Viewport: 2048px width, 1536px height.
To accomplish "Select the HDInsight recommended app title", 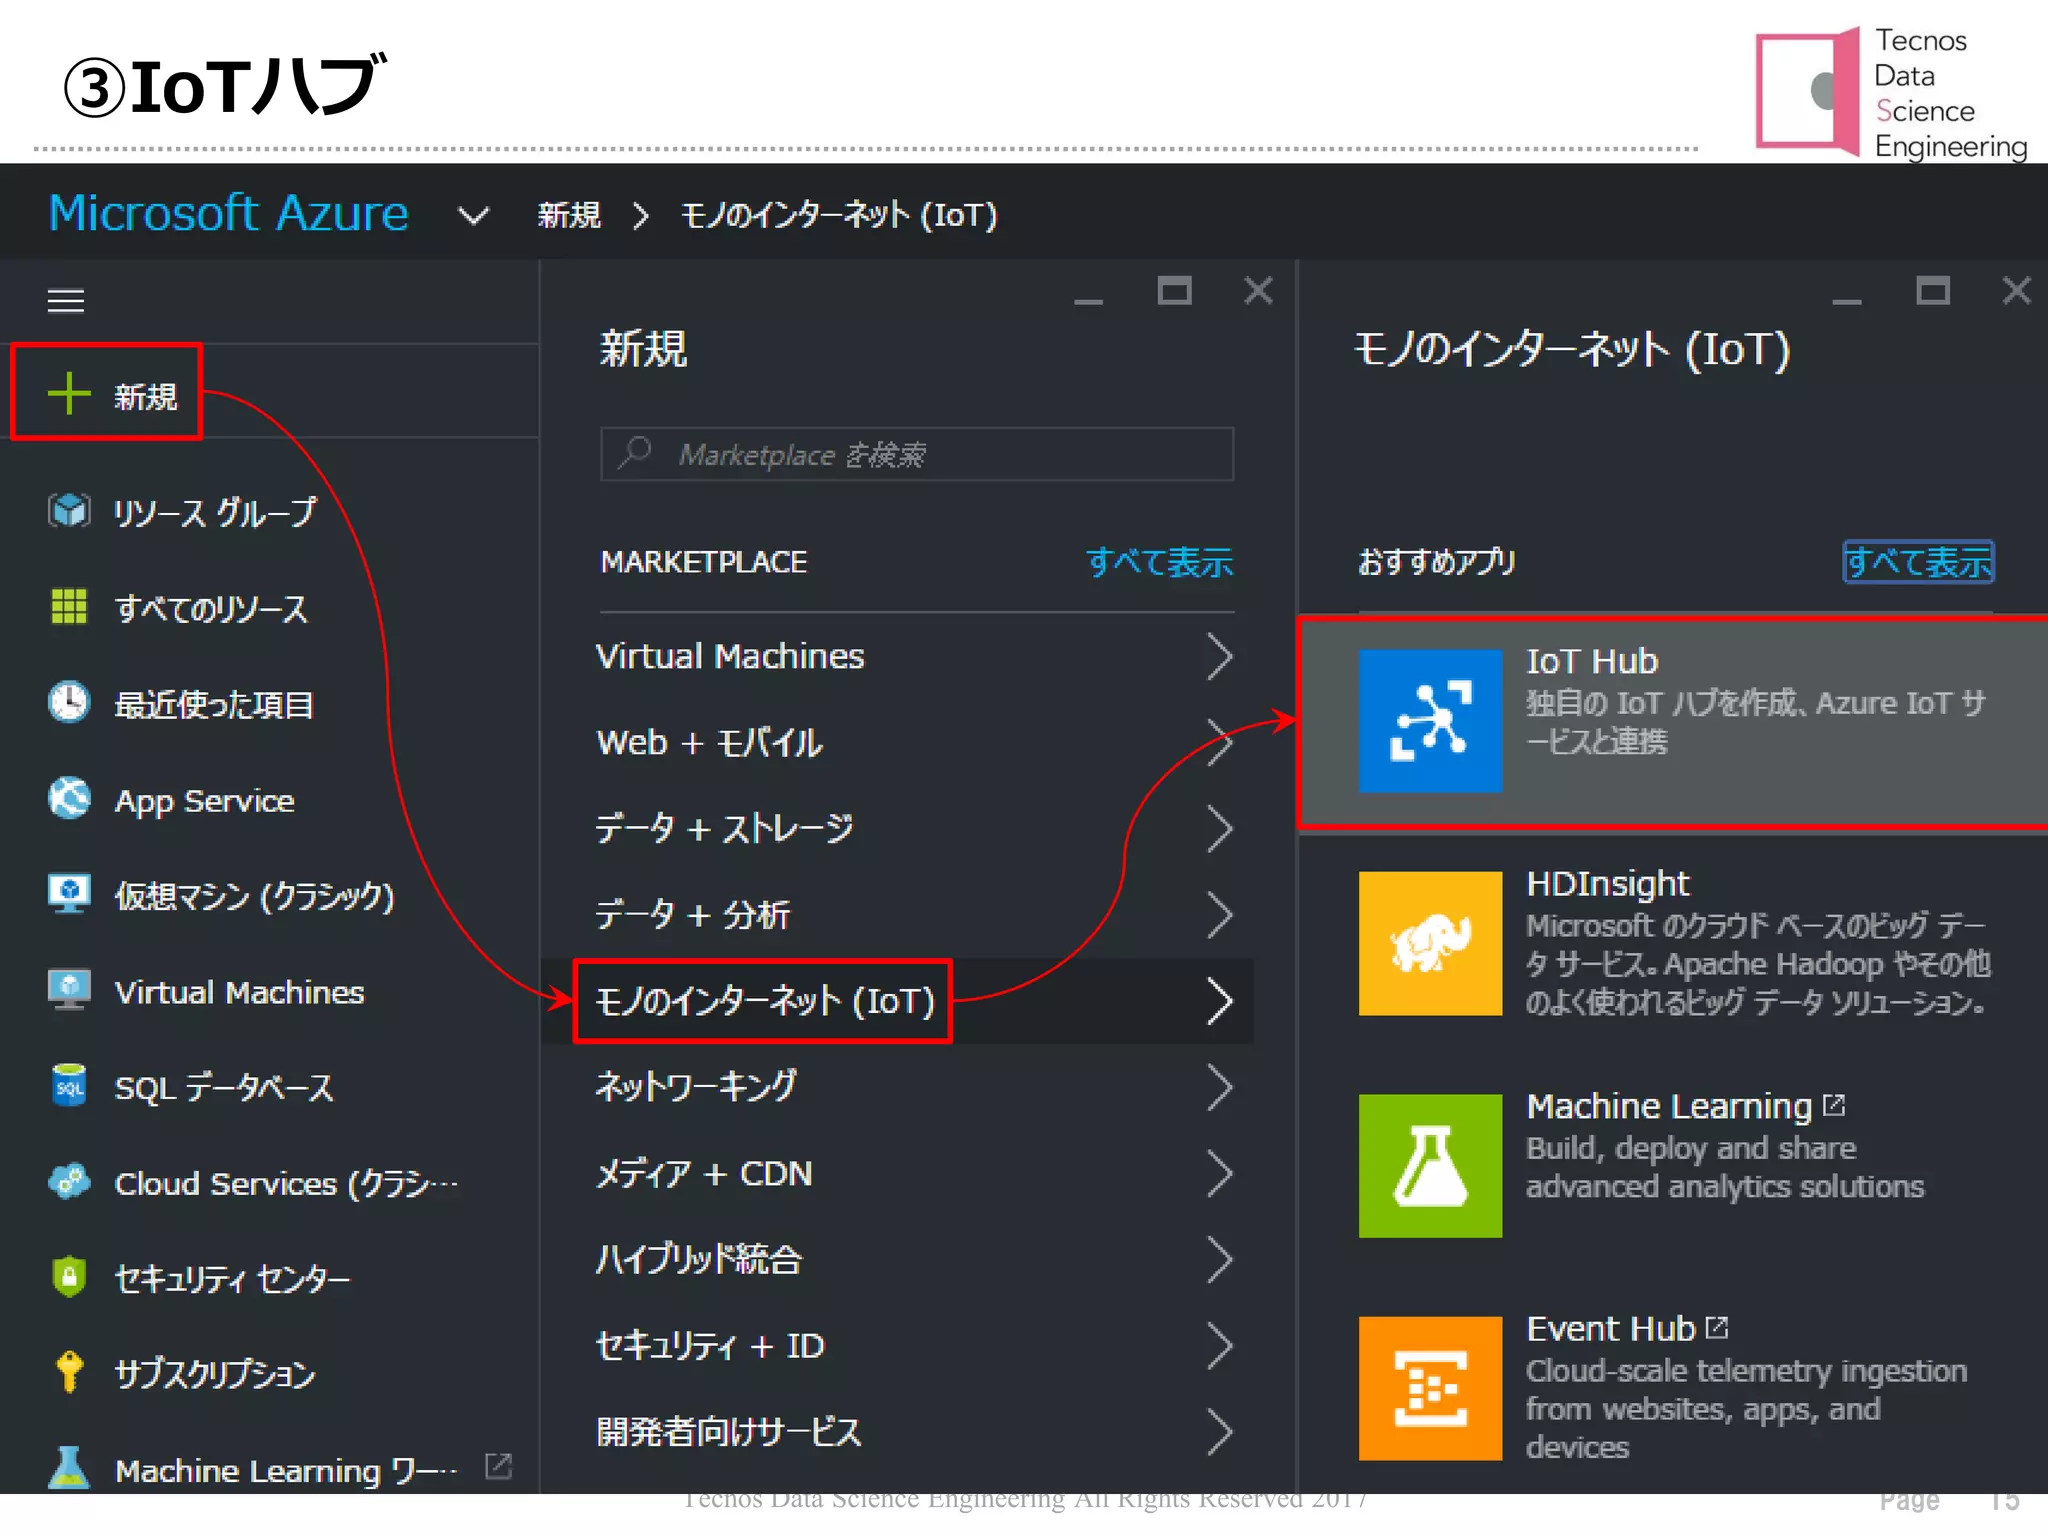I will tap(1607, 883).
